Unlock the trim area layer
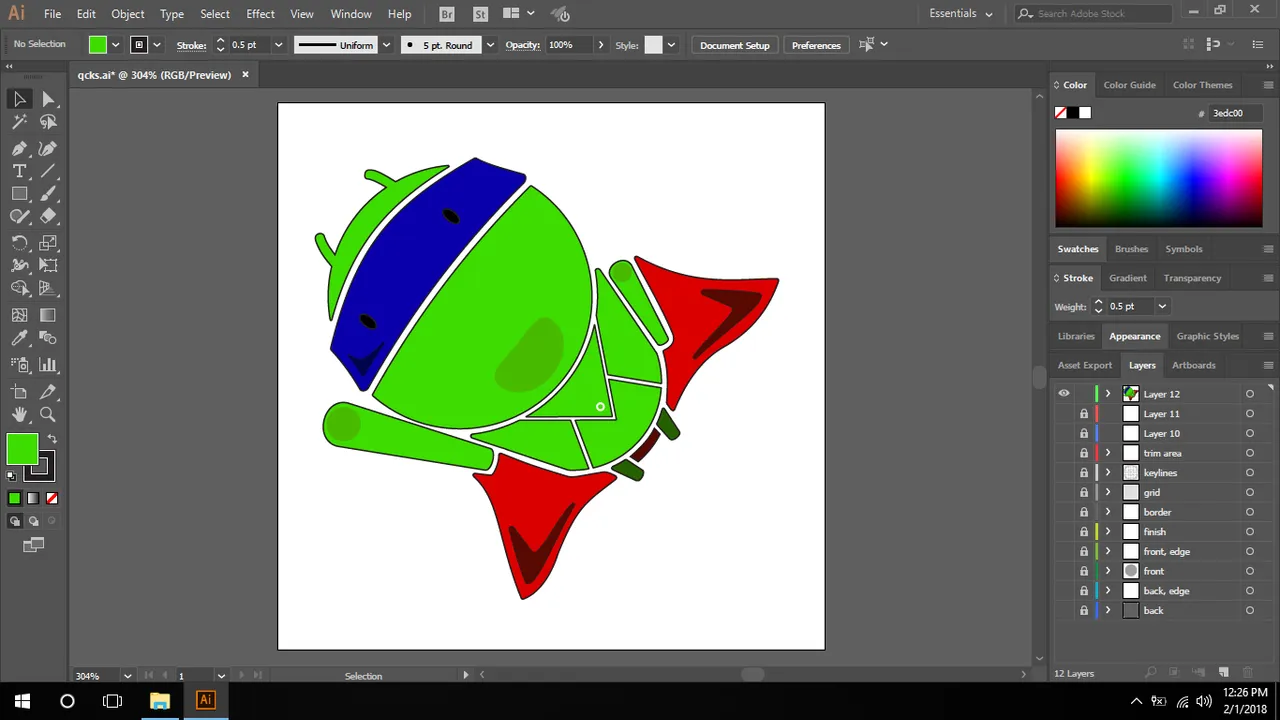Image resolution: width=1280 pixels, height=720 pixels. click(x=1084, y=453)
